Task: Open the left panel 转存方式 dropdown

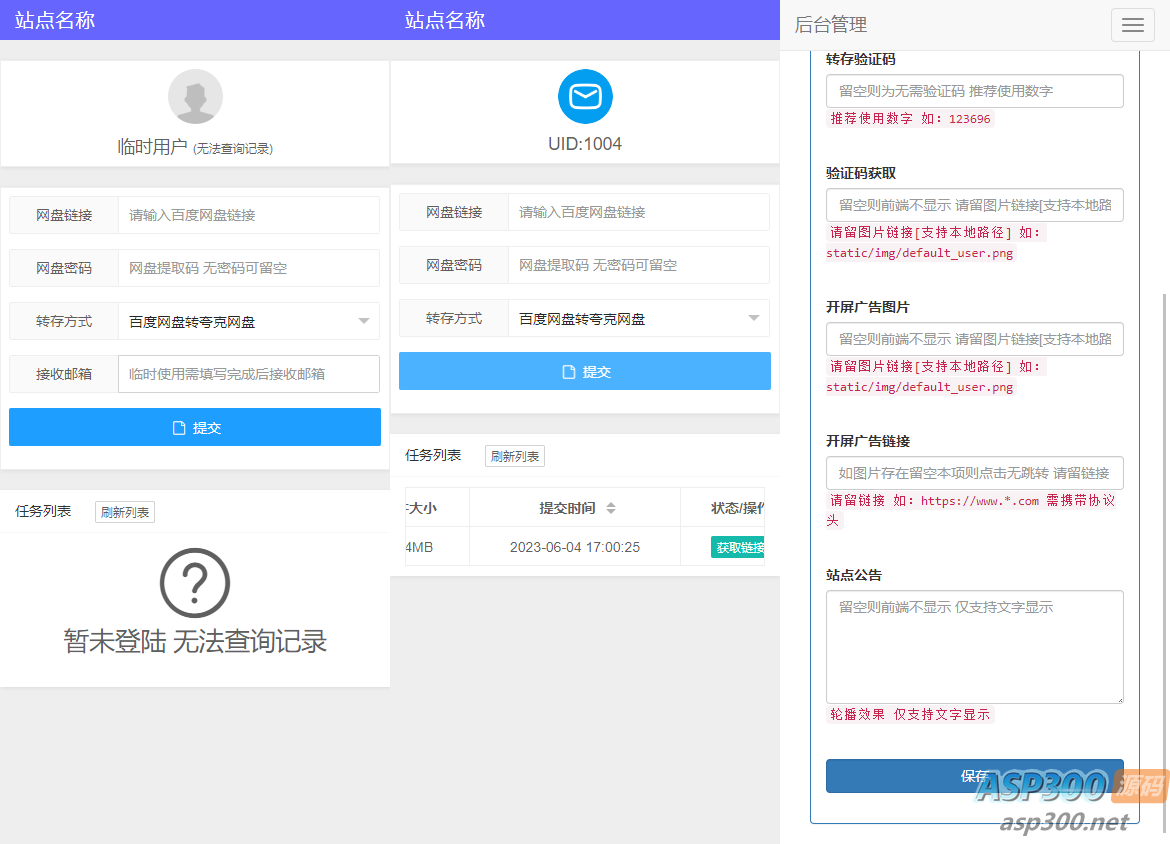Action: click(250, 321)
